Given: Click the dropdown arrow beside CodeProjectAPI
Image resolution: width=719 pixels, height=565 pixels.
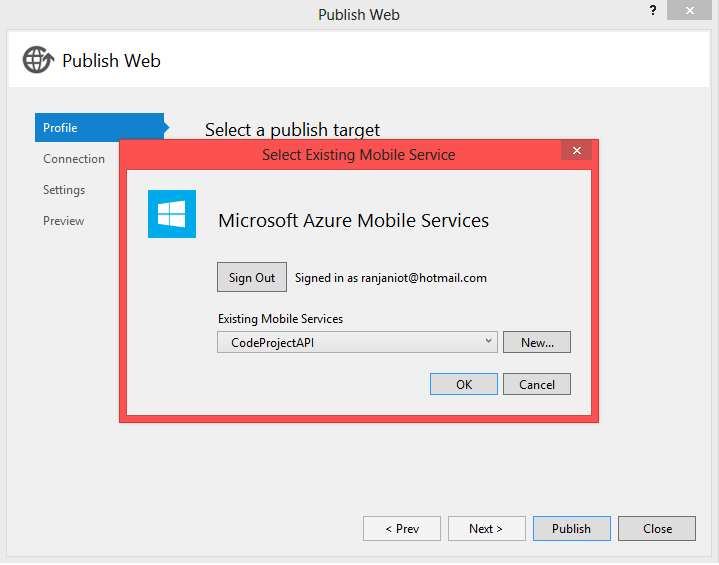Looking at the screenshot, I should [x=488, y=341].
